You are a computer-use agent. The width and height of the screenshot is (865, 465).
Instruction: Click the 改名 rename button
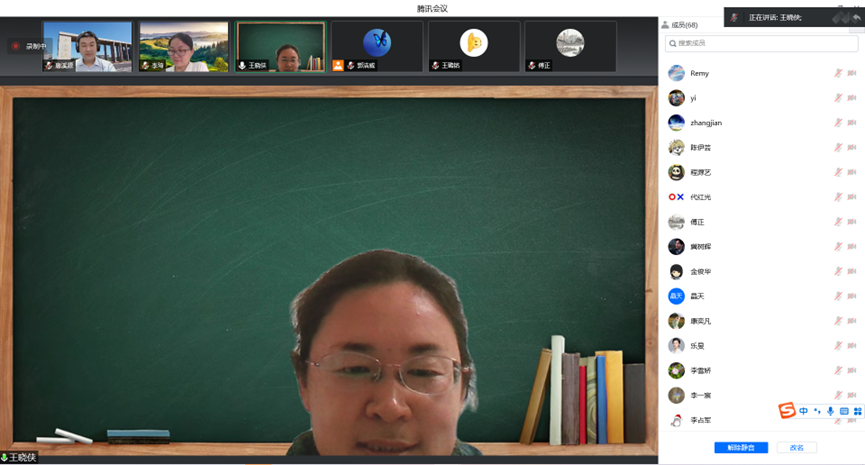pos(796,448)
